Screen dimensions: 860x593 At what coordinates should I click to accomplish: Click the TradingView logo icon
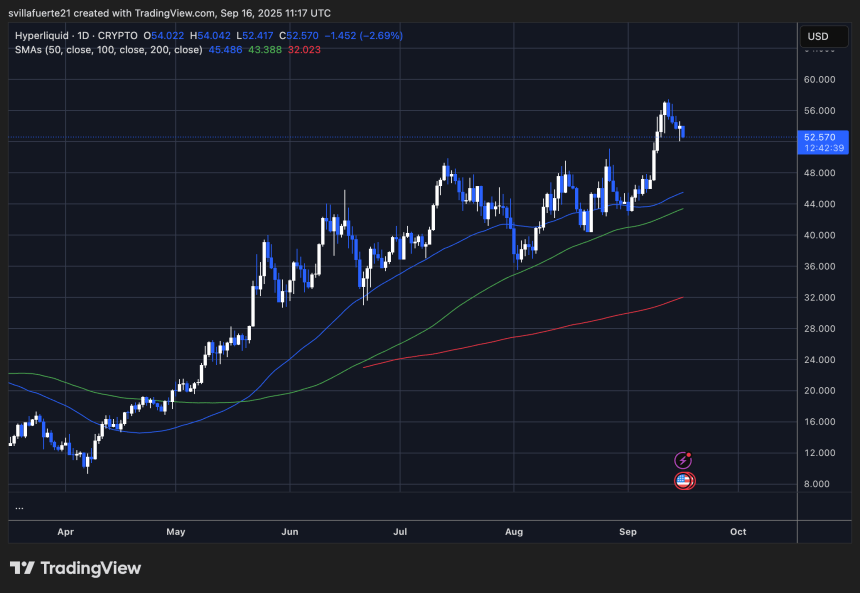click(x=22, y=568)
